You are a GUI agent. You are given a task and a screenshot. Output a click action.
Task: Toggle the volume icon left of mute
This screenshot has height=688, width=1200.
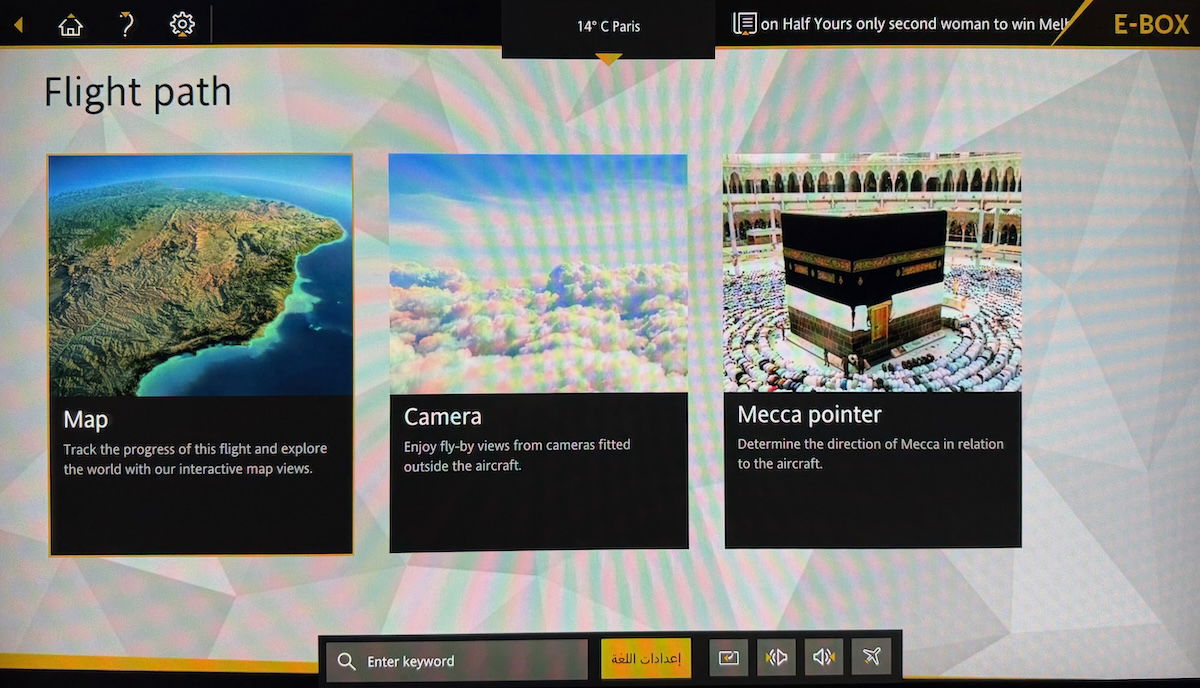coord(776,657)
